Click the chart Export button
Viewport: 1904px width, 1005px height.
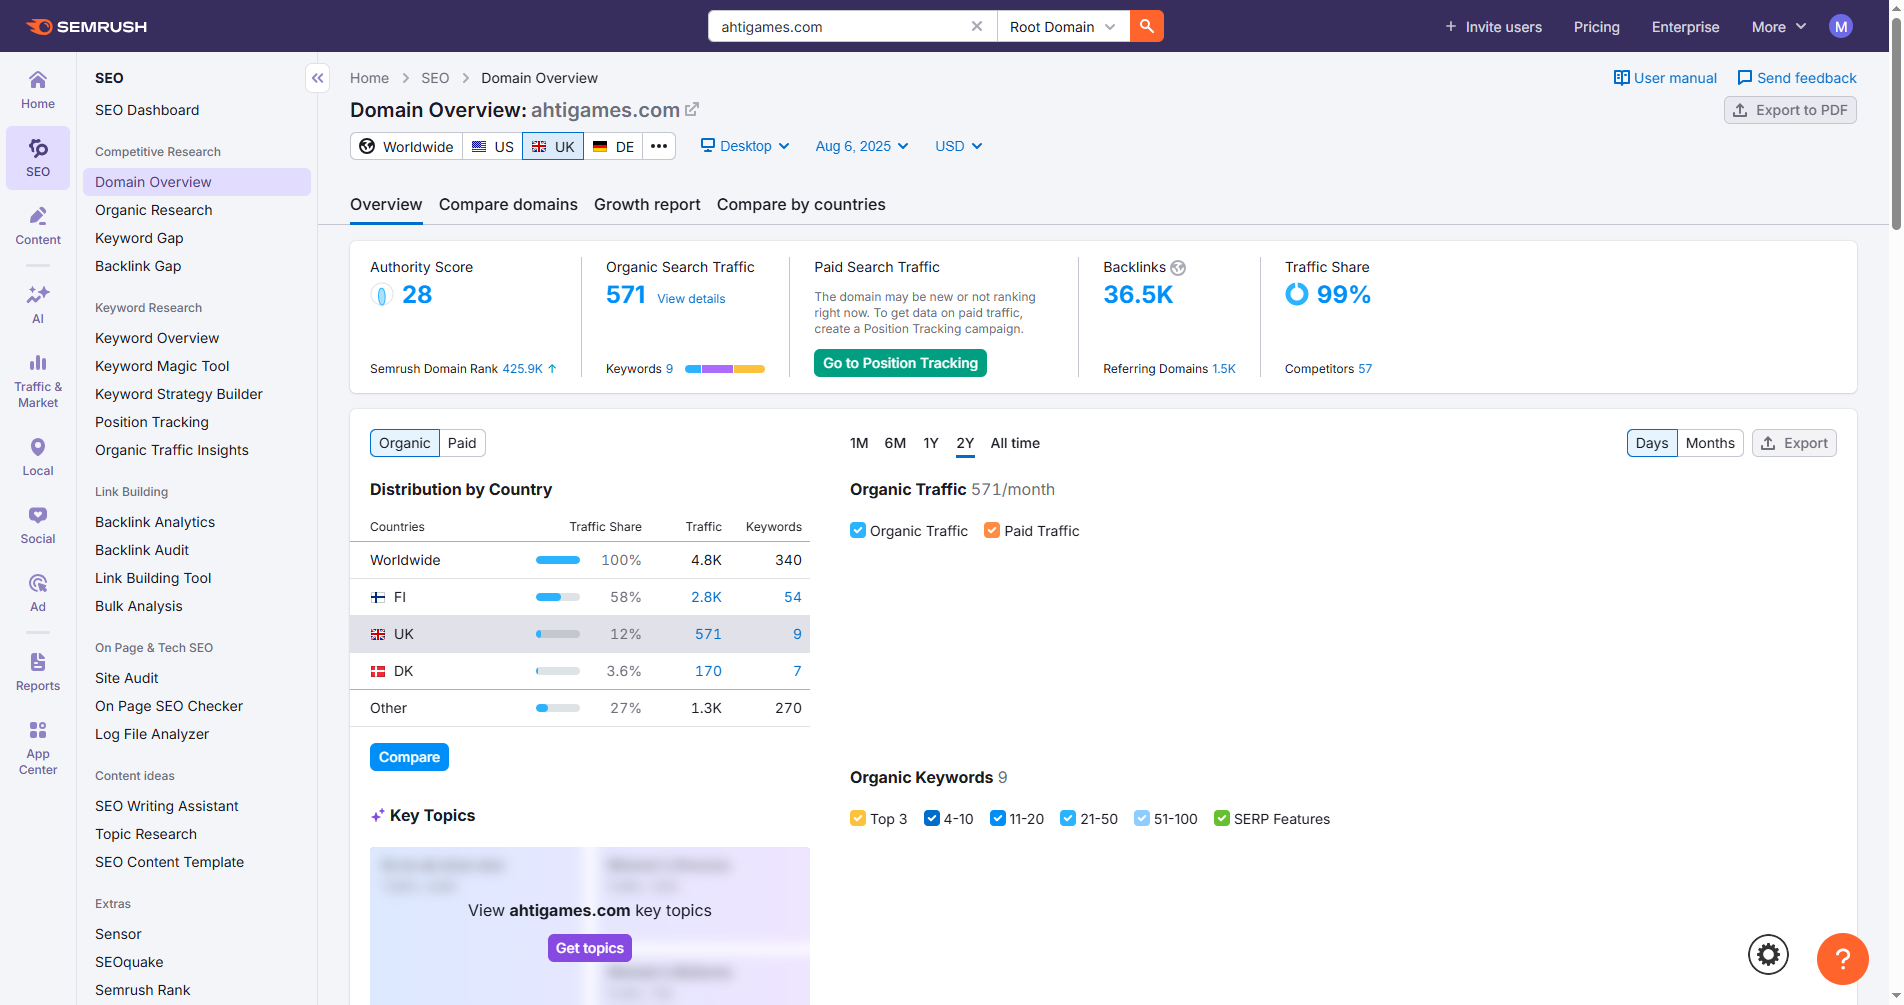(1794, 443)
